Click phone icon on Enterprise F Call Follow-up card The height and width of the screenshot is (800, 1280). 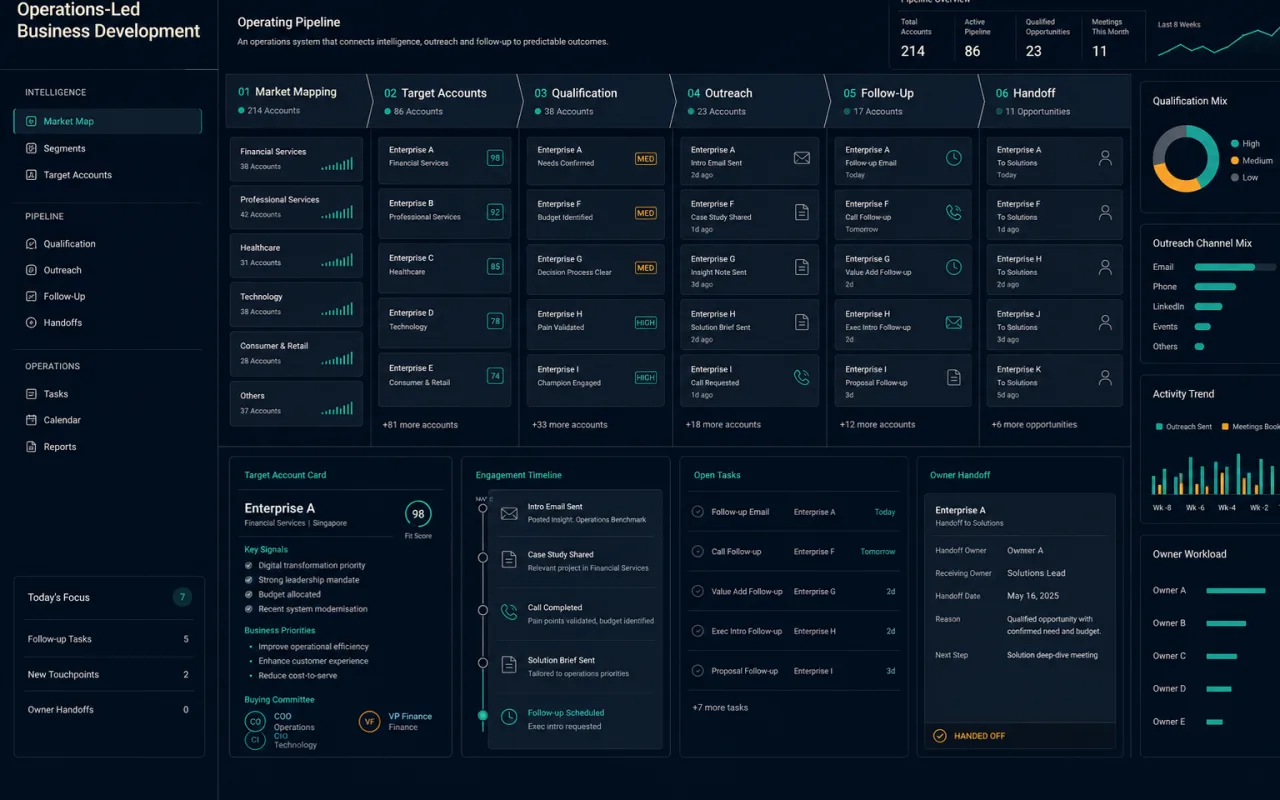click(x=954, y=212)
